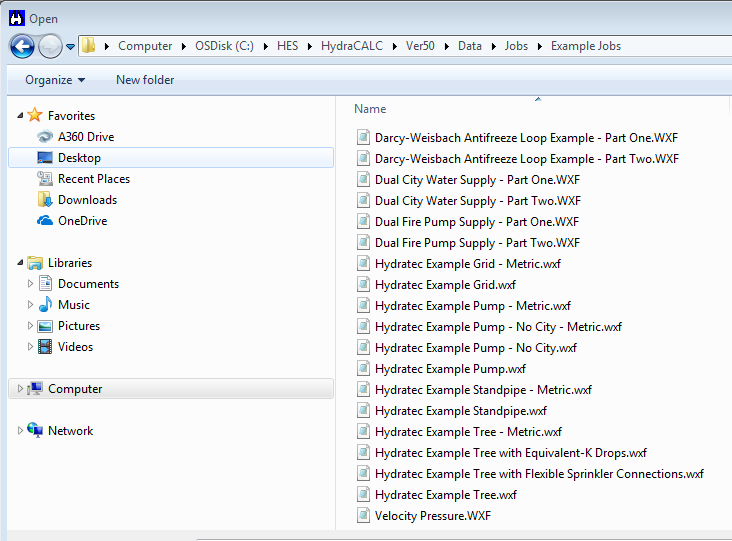Click the Back navigation arrow button
This screenshot has height=541, width=732.
(x=22, y=46)
